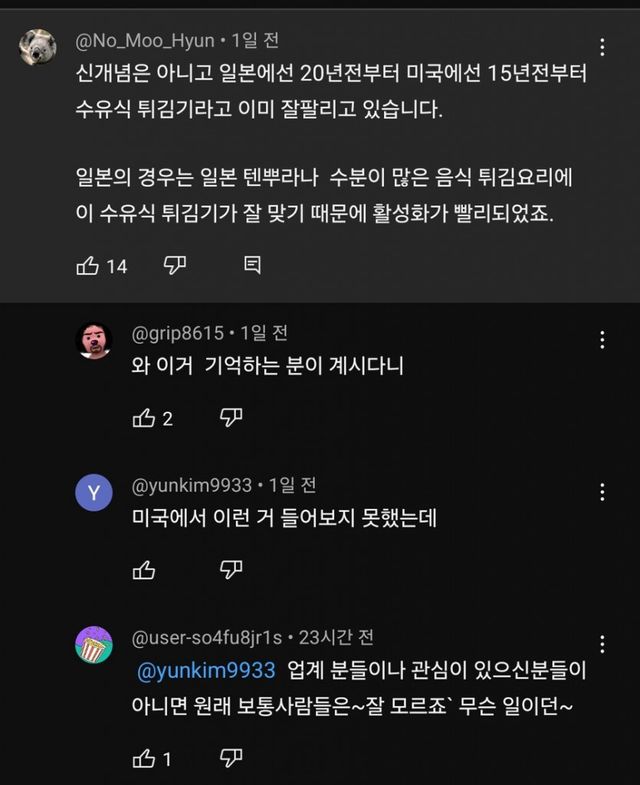The image size is (640, 785).
Task: Like the reply by @grip8615
Action: 144,417
